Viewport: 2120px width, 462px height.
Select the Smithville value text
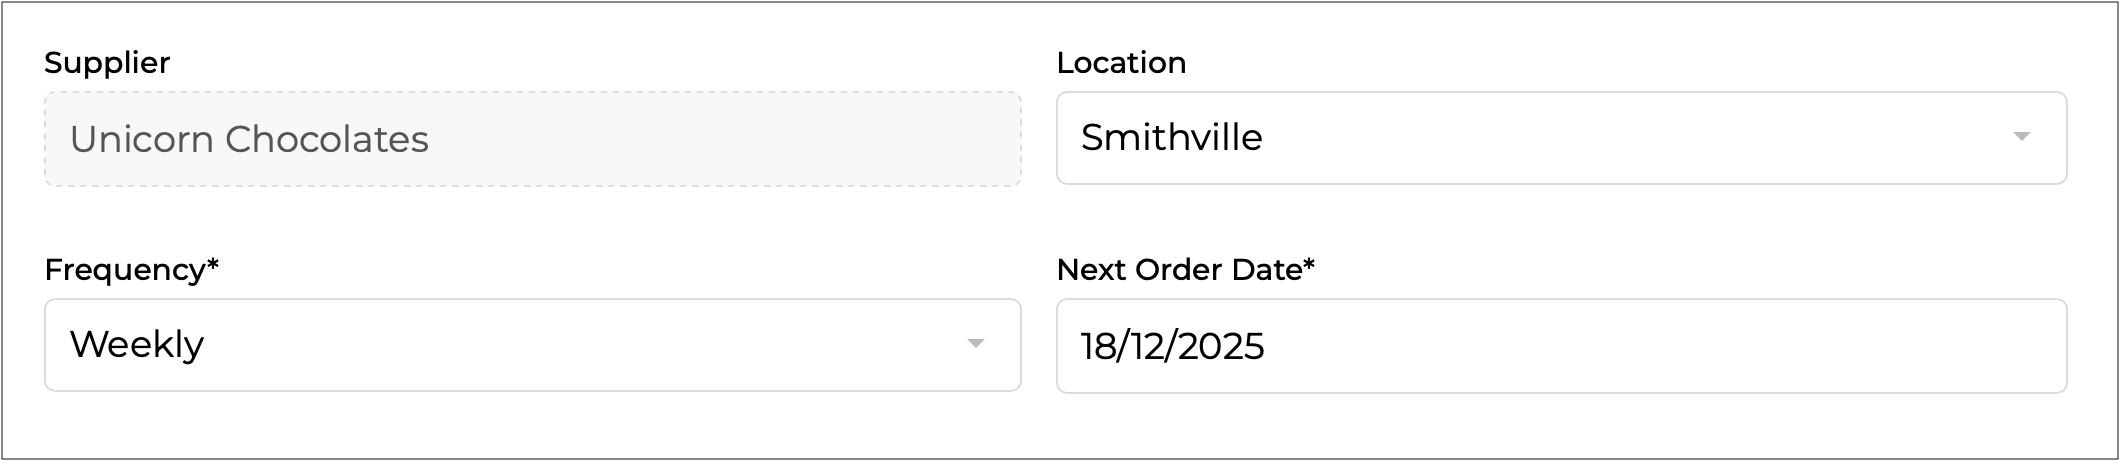pyautogui.click(x=1171, y=138)
